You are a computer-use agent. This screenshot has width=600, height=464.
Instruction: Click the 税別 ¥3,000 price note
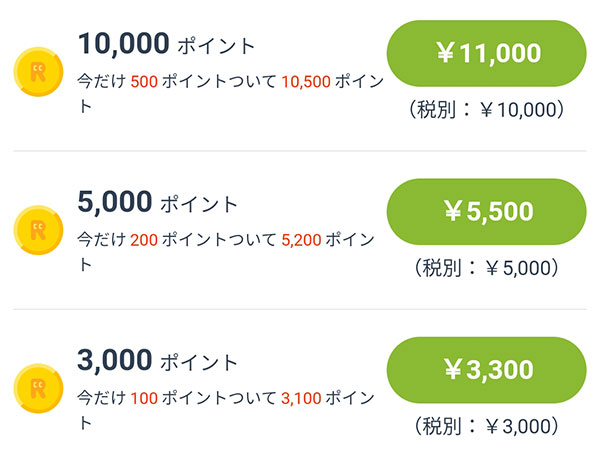pos(486,426)
